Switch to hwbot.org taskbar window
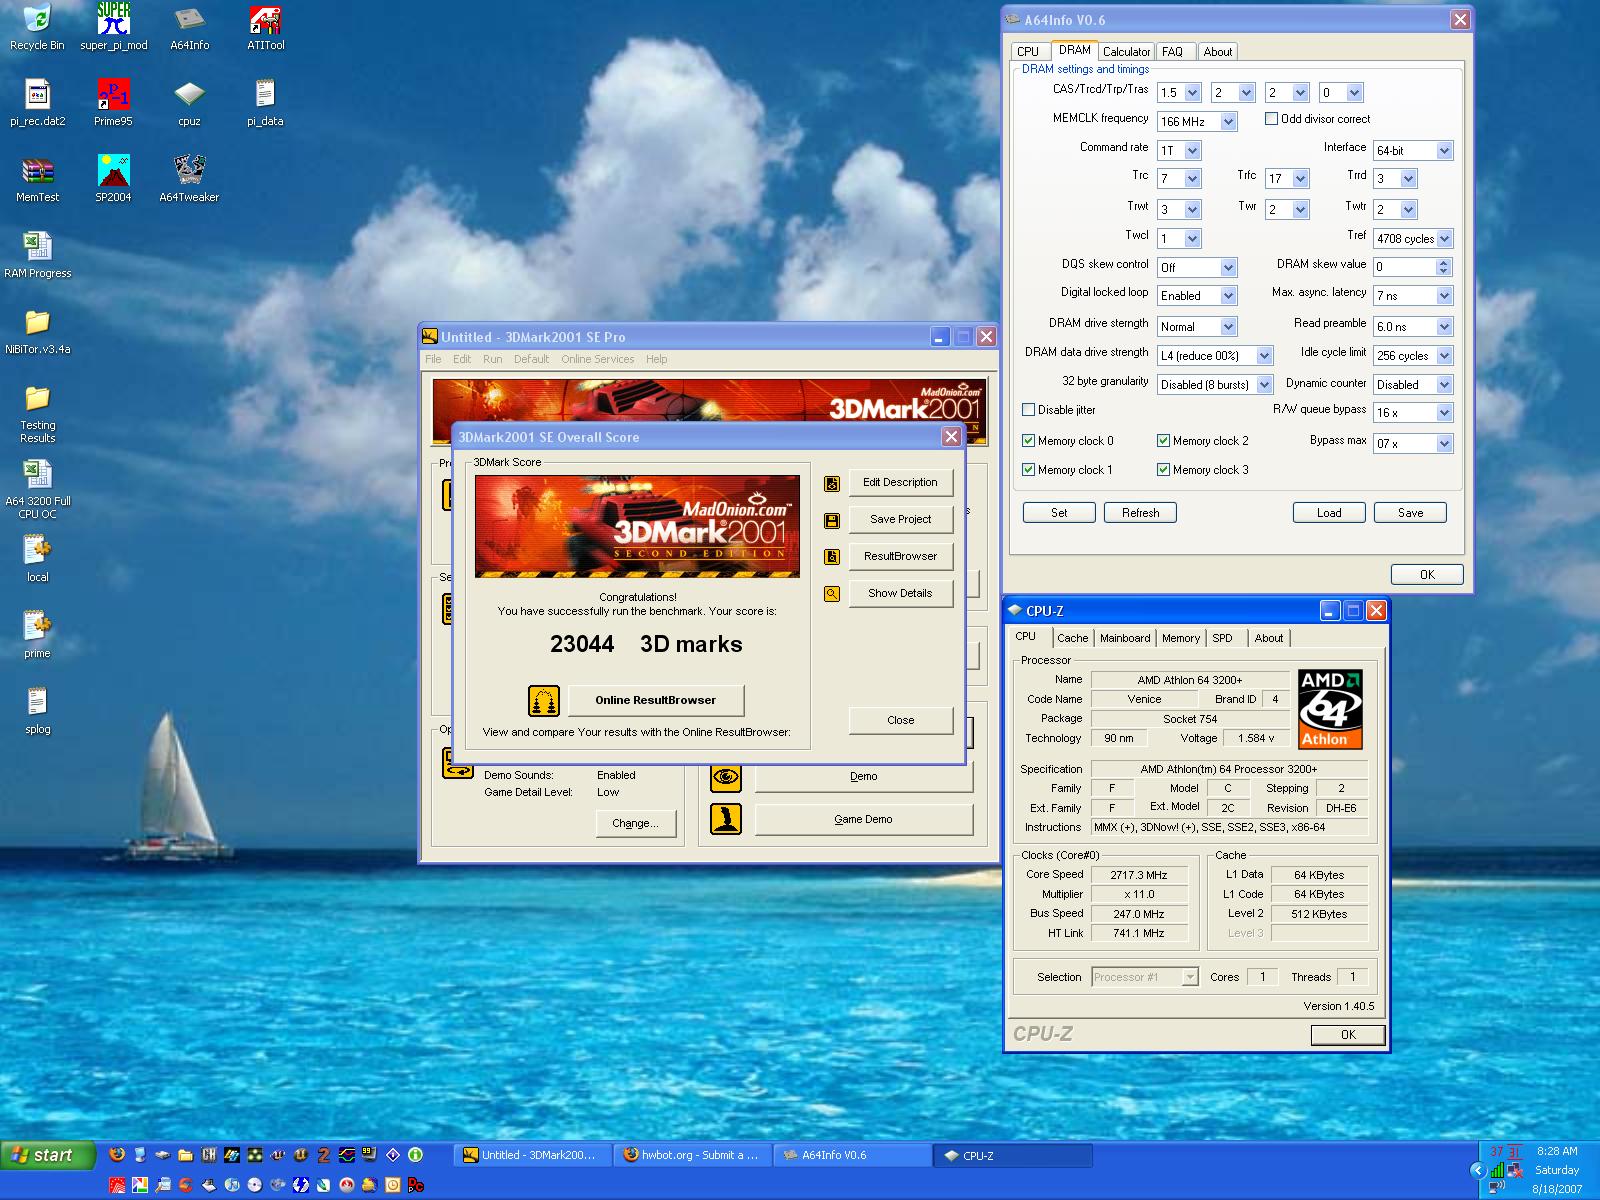Viewport: 1600px width, 1200px height. (x=692, y=1155)
